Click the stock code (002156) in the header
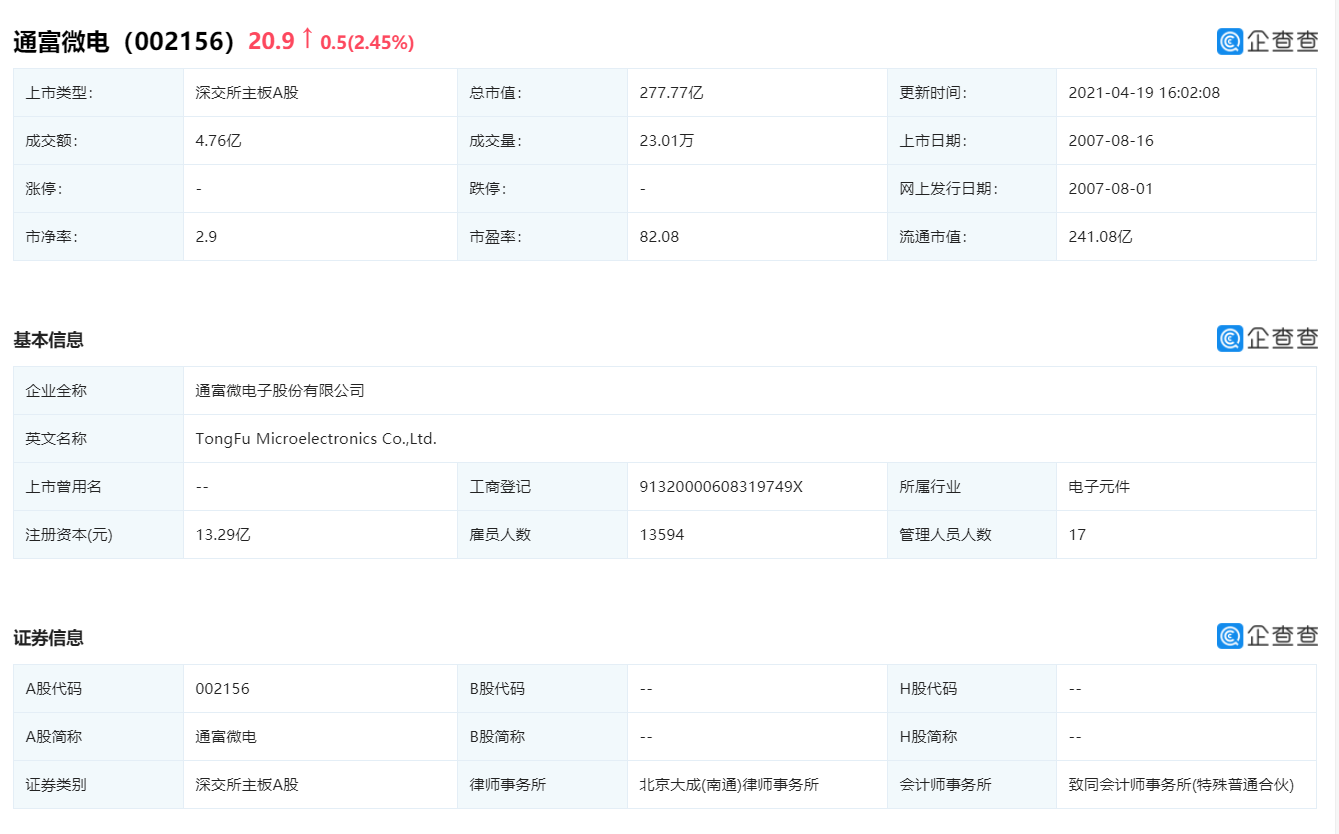 pos(182,42)
